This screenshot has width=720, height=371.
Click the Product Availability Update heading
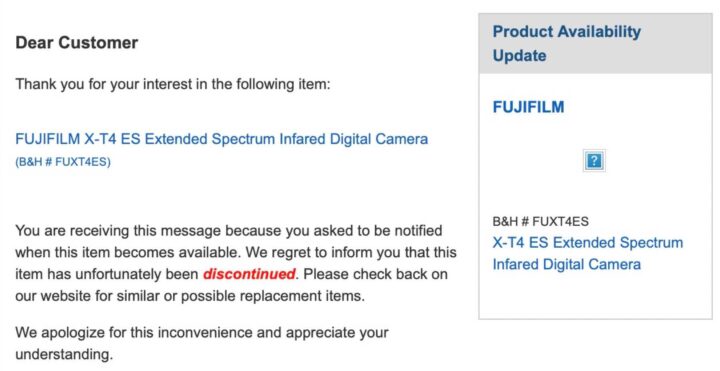coord(567,44)
